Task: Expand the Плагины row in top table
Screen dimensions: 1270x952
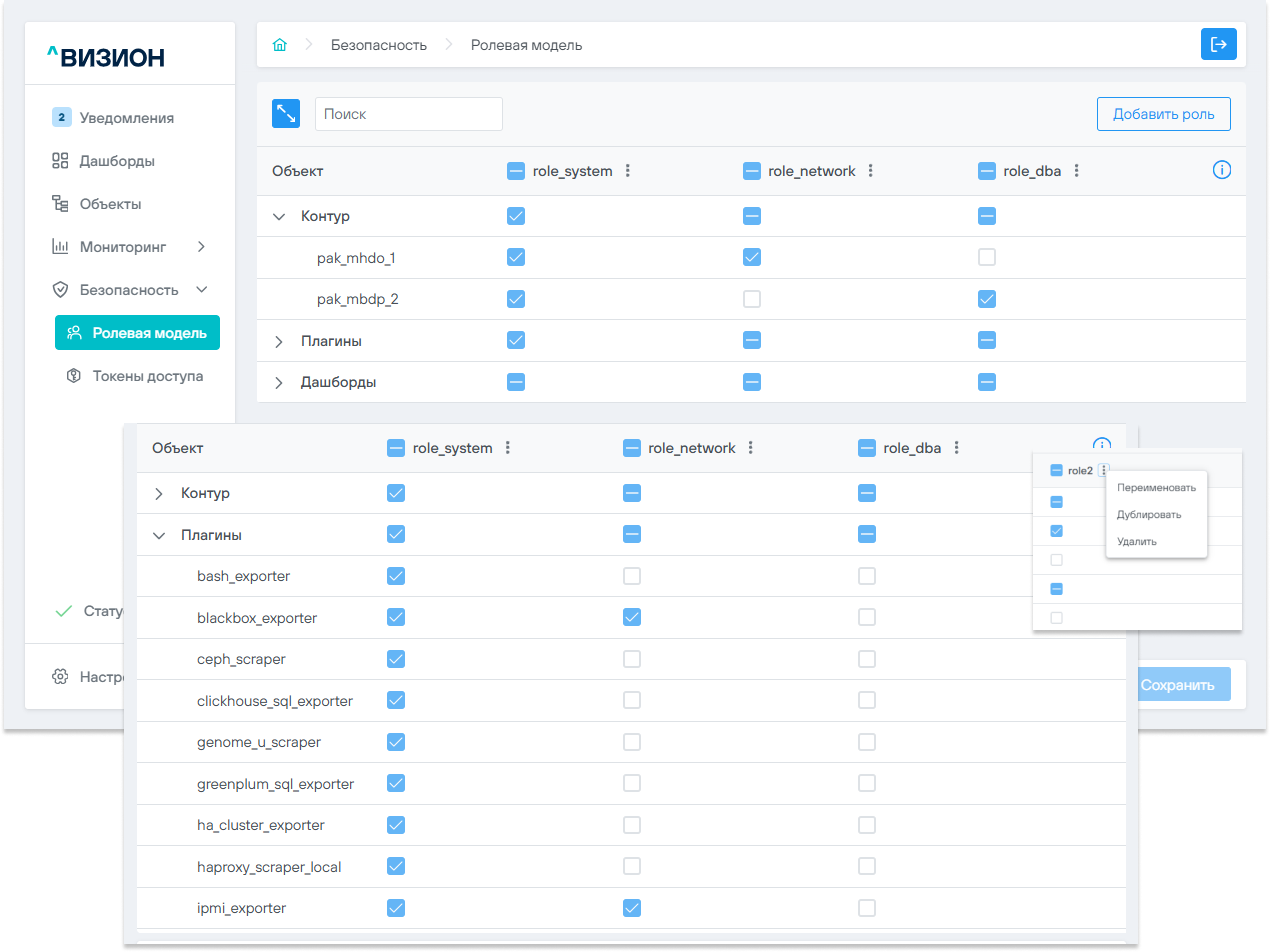Action: [x=279, y=342]
